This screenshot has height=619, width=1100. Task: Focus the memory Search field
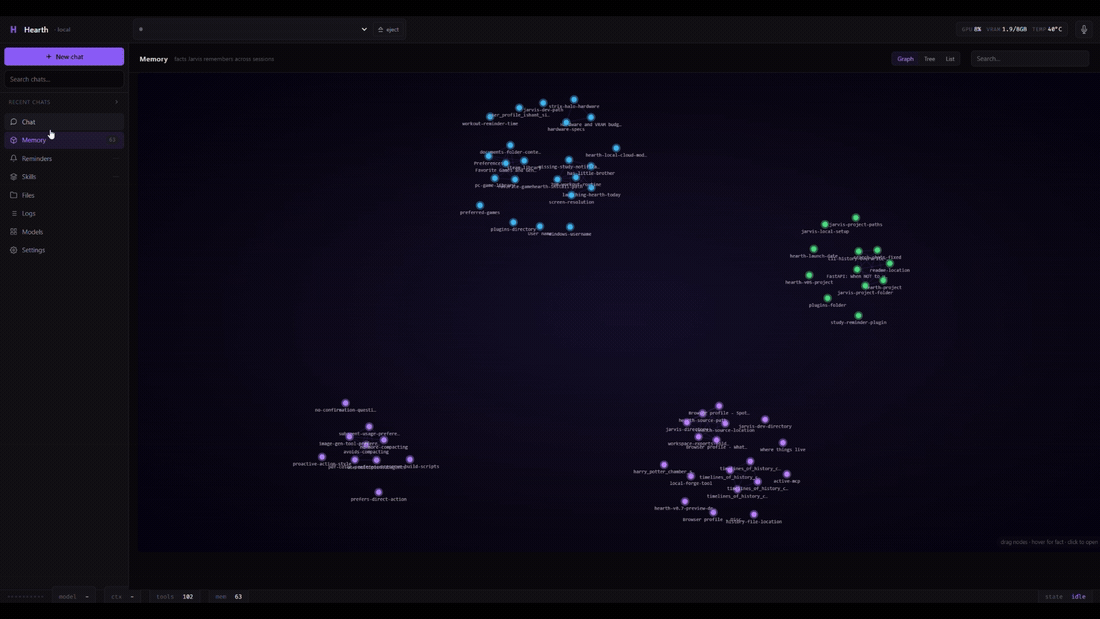[1030, 59]
